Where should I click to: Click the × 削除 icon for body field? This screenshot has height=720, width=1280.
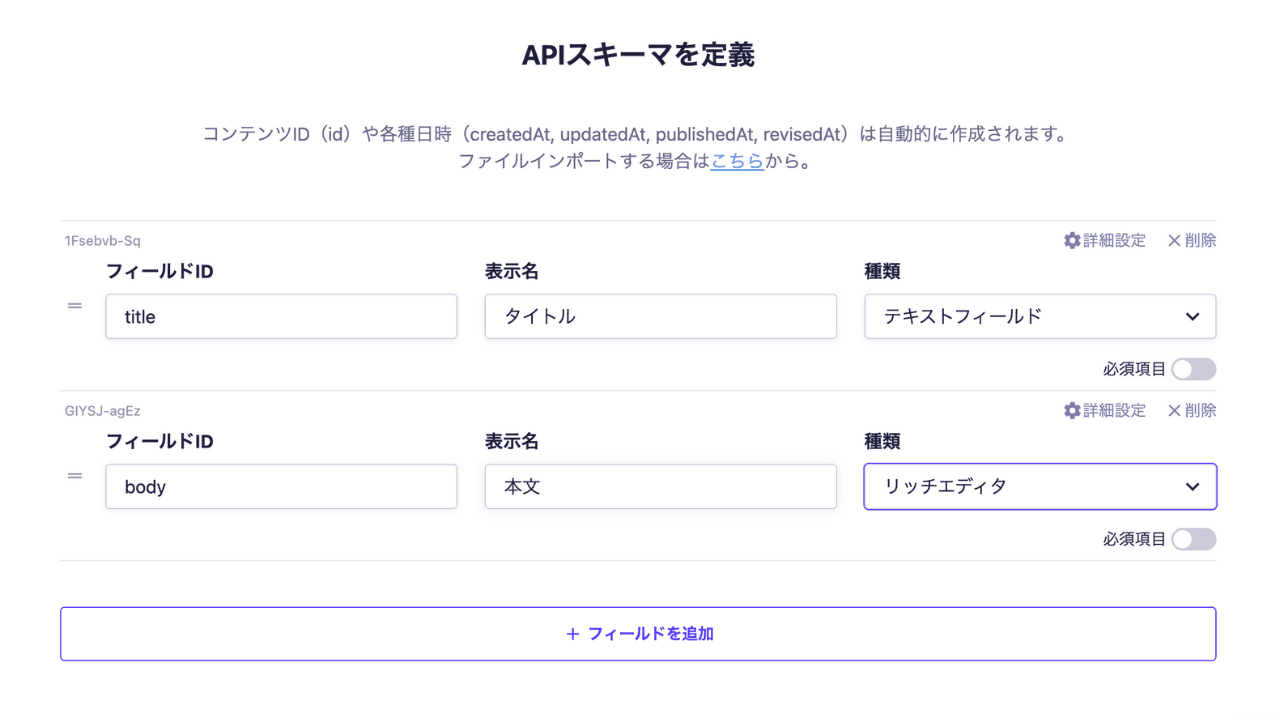(x=1174, y=411)
